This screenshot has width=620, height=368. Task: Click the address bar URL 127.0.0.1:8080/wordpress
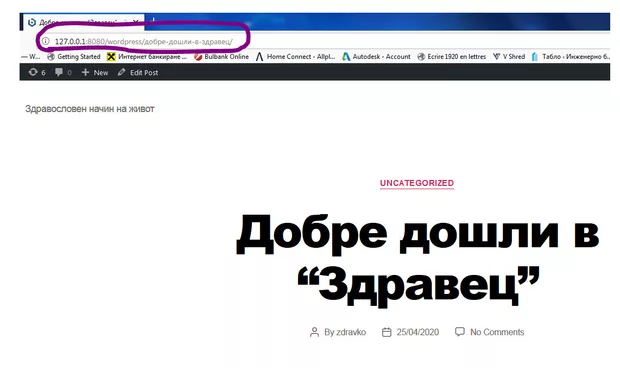click(x=144, y=42)
